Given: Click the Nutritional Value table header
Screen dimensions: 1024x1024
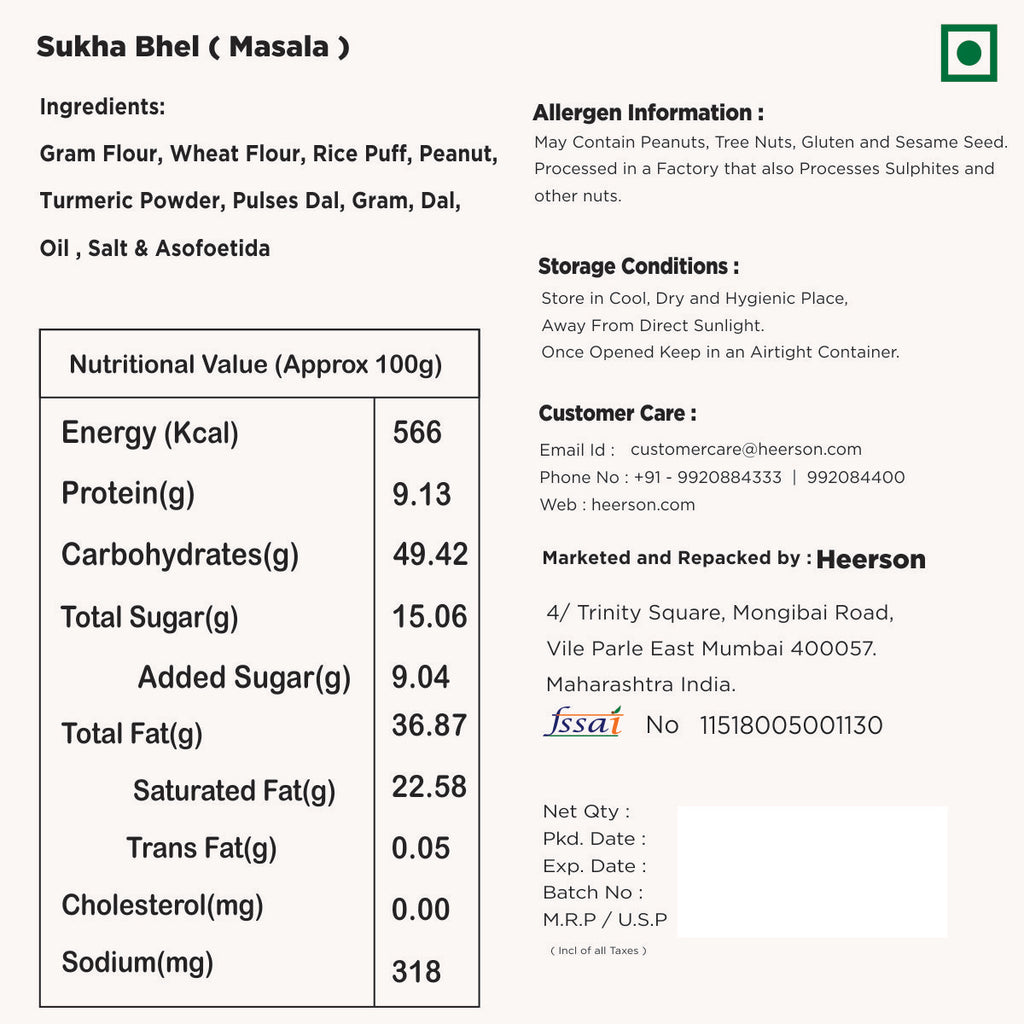Looking at the screenshot, I should [256, 365].
